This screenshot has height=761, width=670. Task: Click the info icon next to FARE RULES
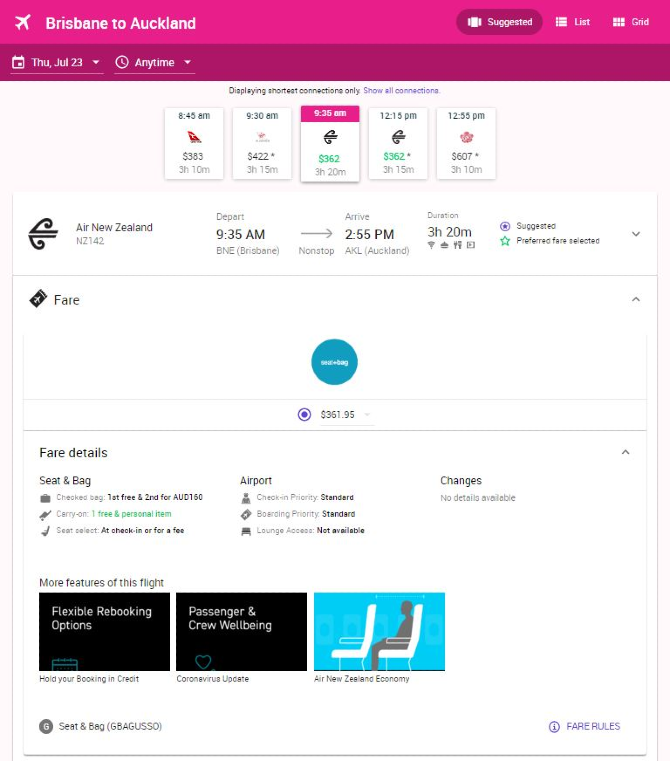tap(554, 727)
